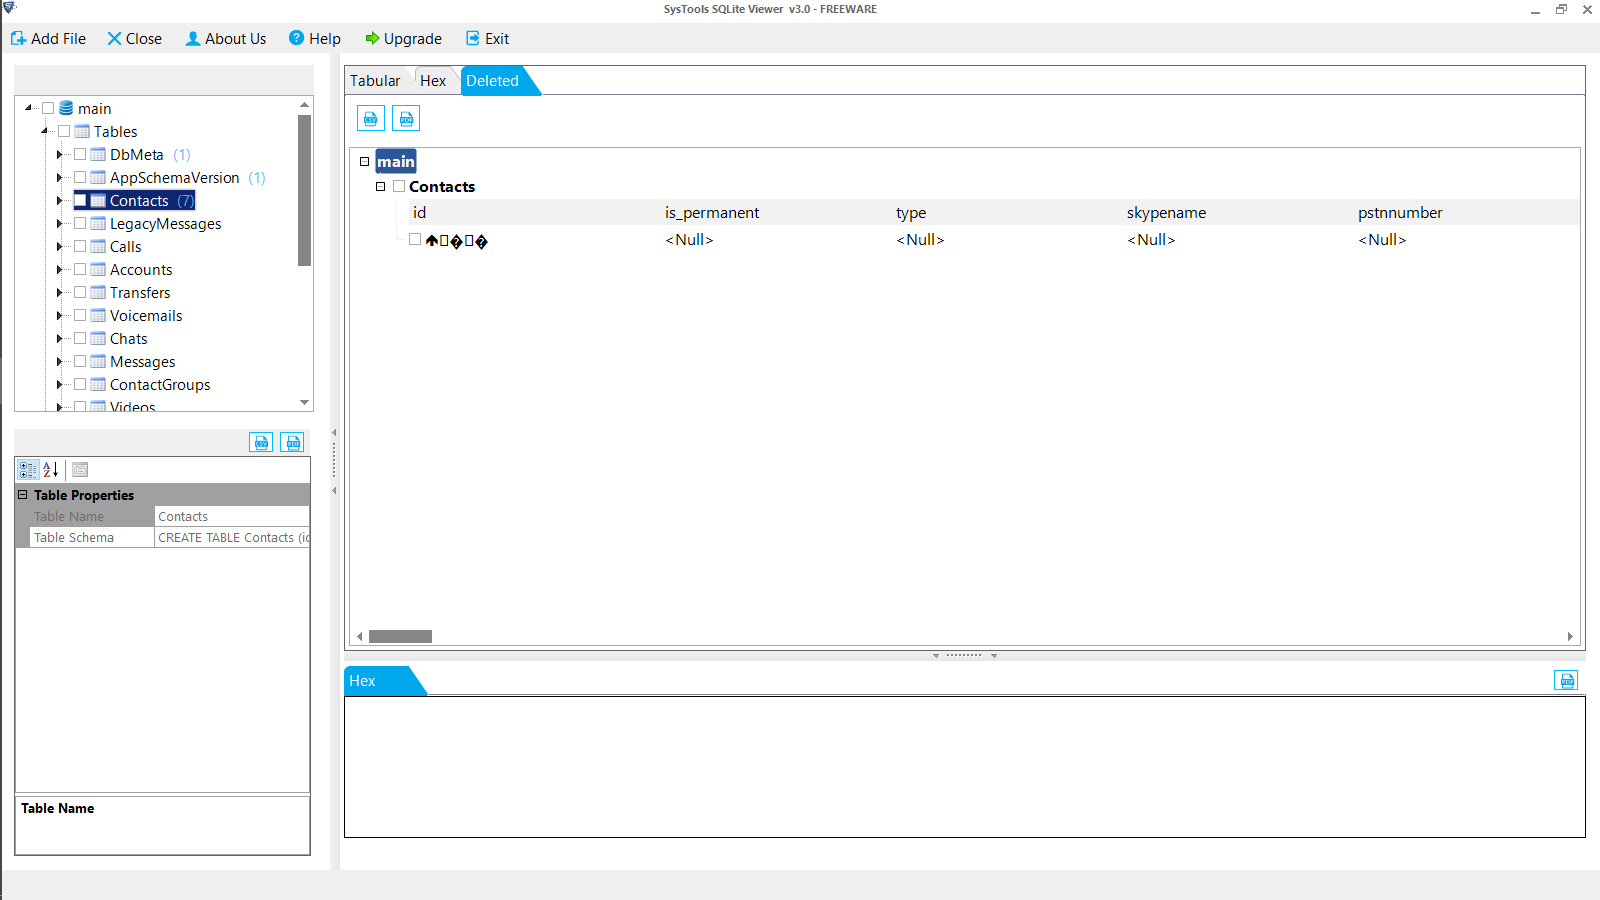This screenshot has height=900, width=1600.
Task: Click the tree vertical scrollbar thumb
Action: pos(304,190)
